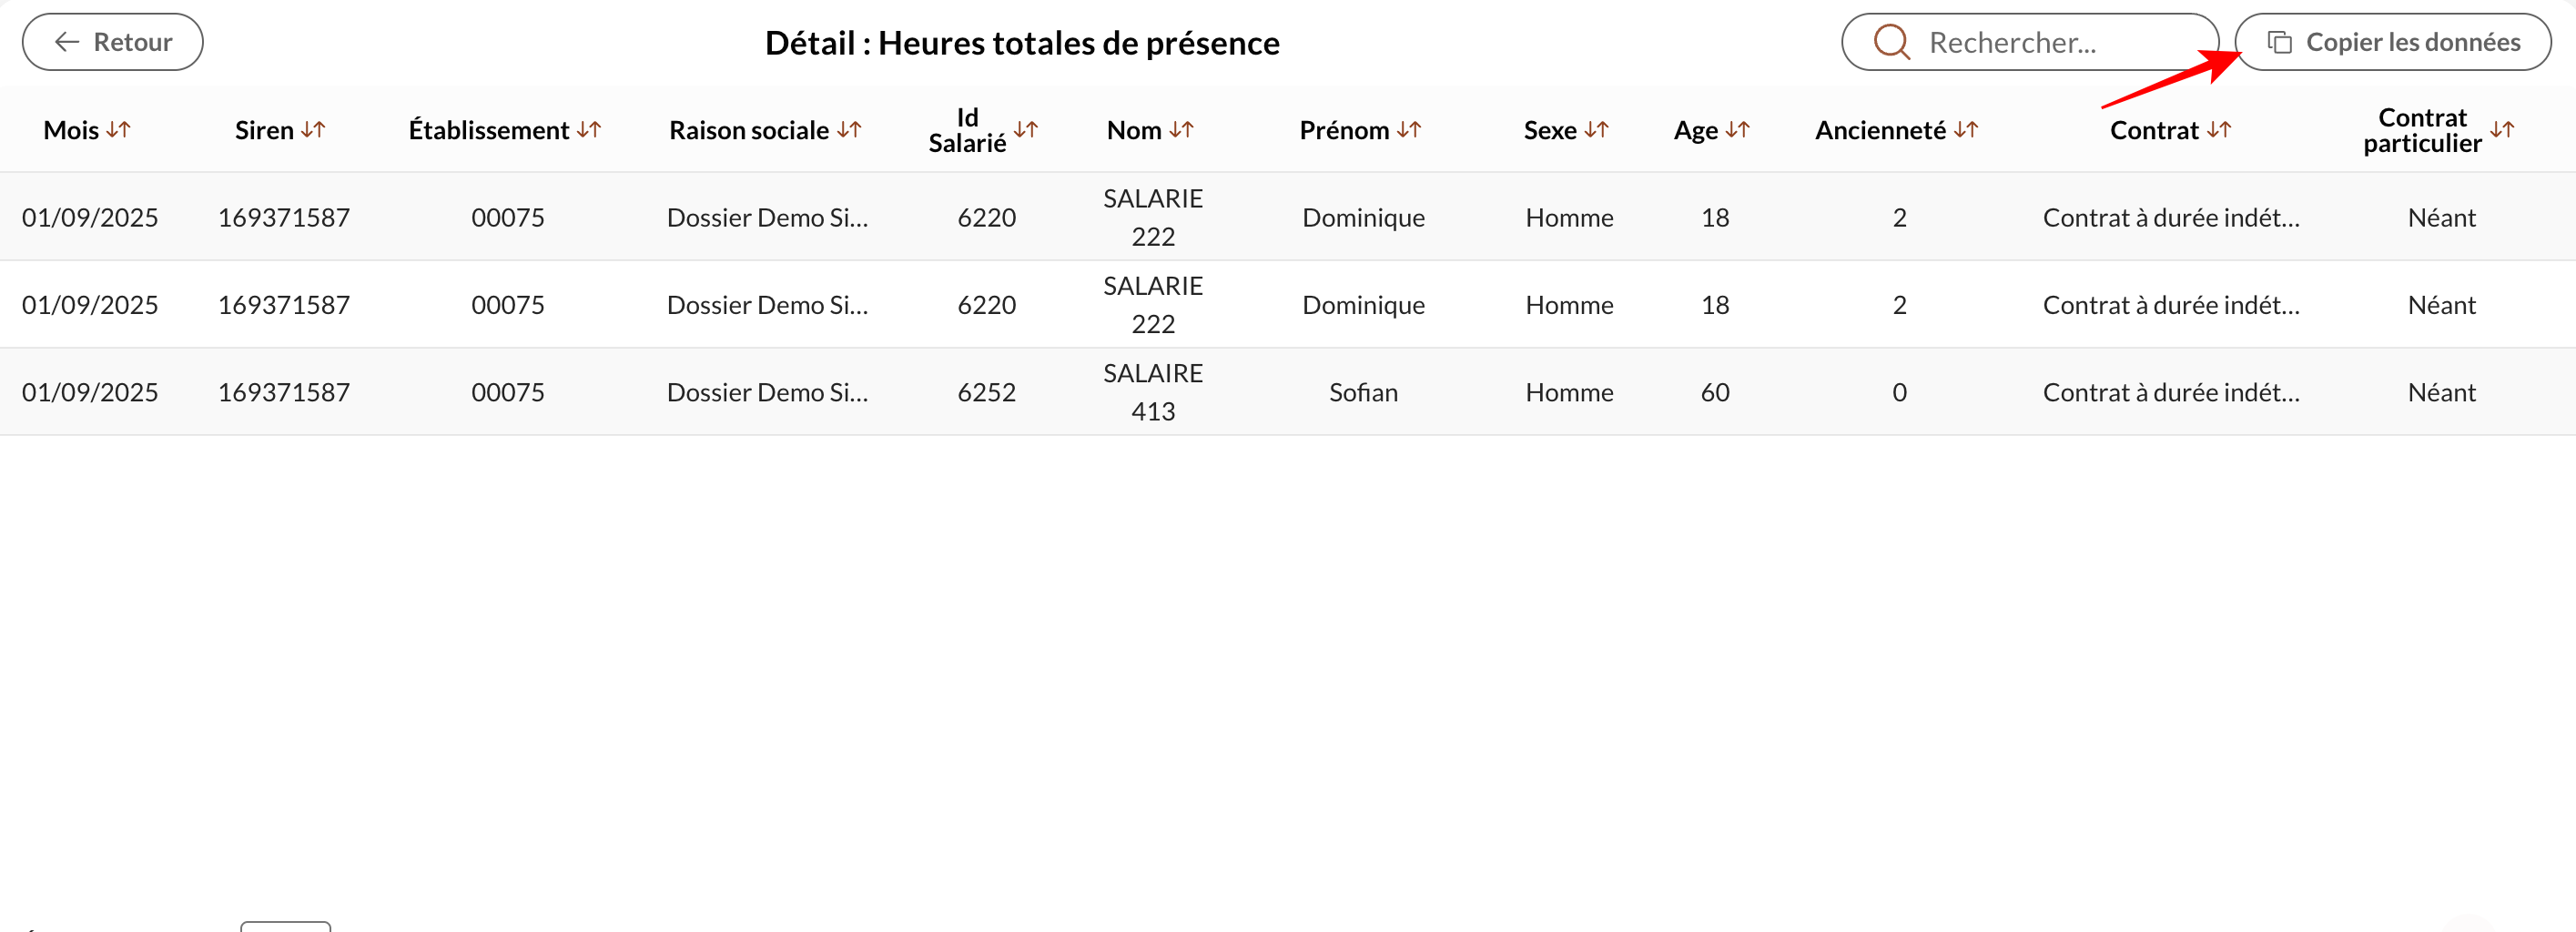Click the sort icon on the Sexe column
The height and width of the screenshot is (932, 2576).
[x=1597, y=129]
